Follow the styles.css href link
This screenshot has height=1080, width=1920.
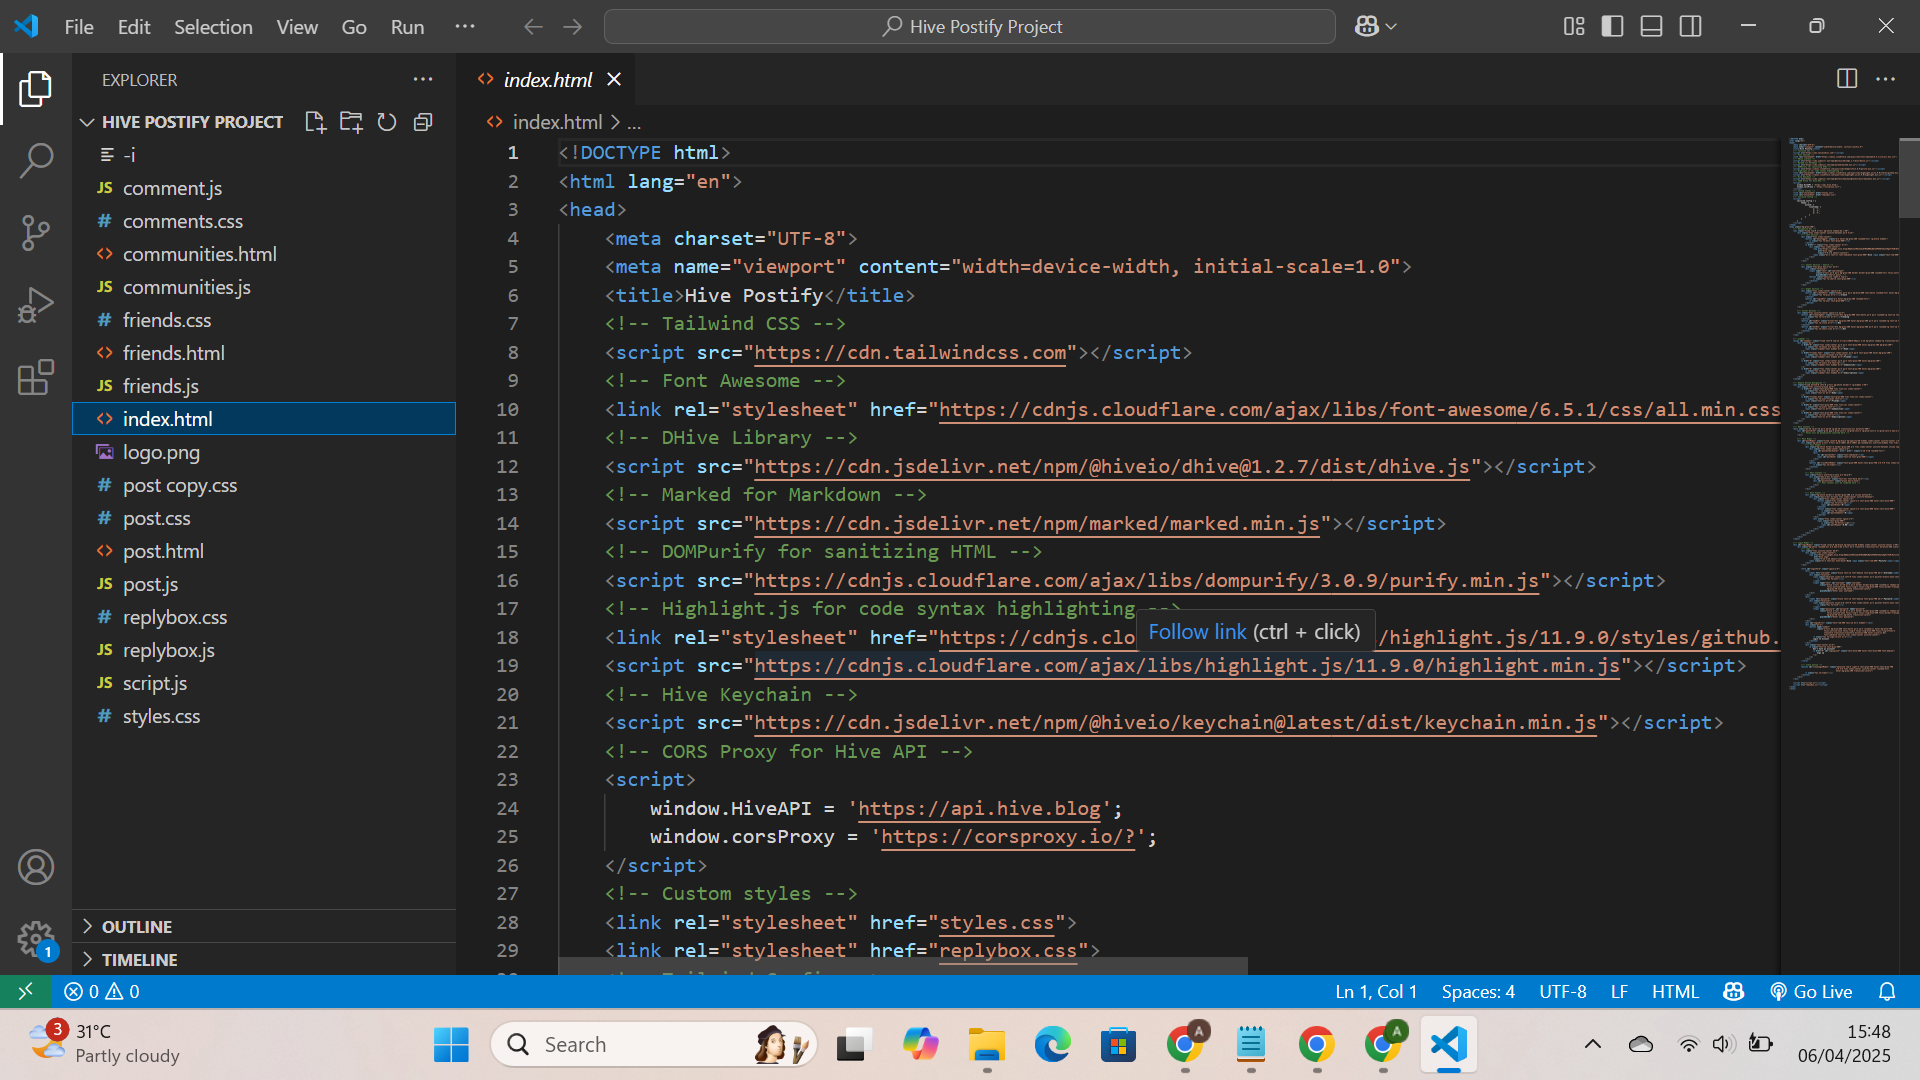tap(996, 922)
